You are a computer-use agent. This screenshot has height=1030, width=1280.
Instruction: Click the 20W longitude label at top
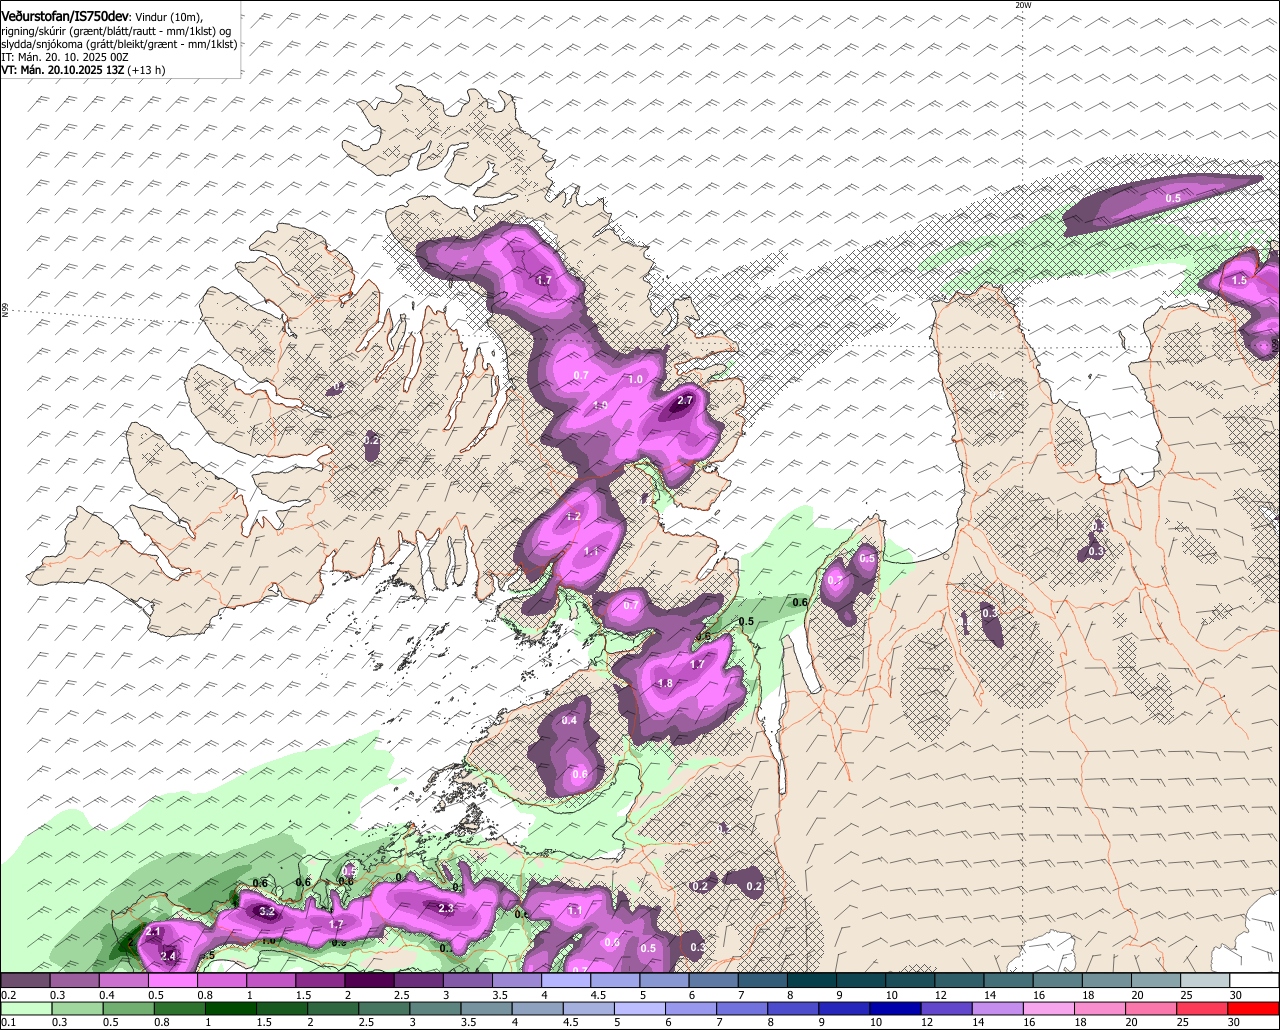click(x=1022, y=5)
